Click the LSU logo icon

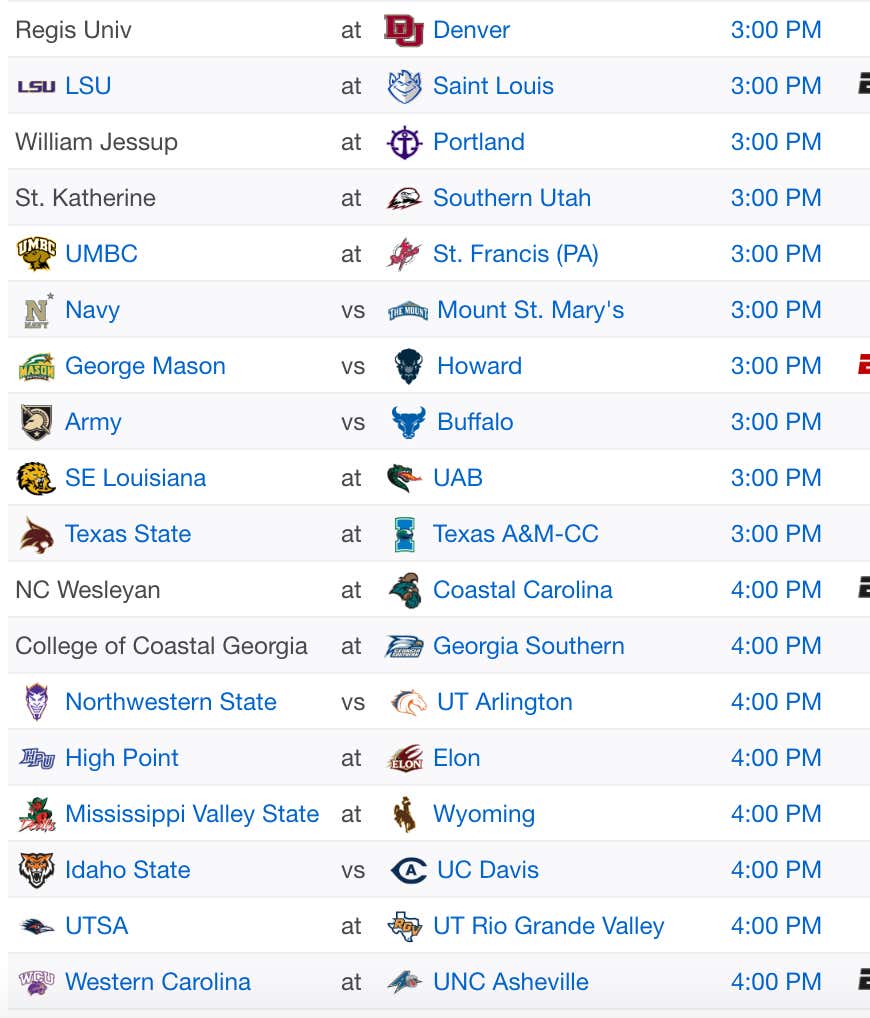36,86
